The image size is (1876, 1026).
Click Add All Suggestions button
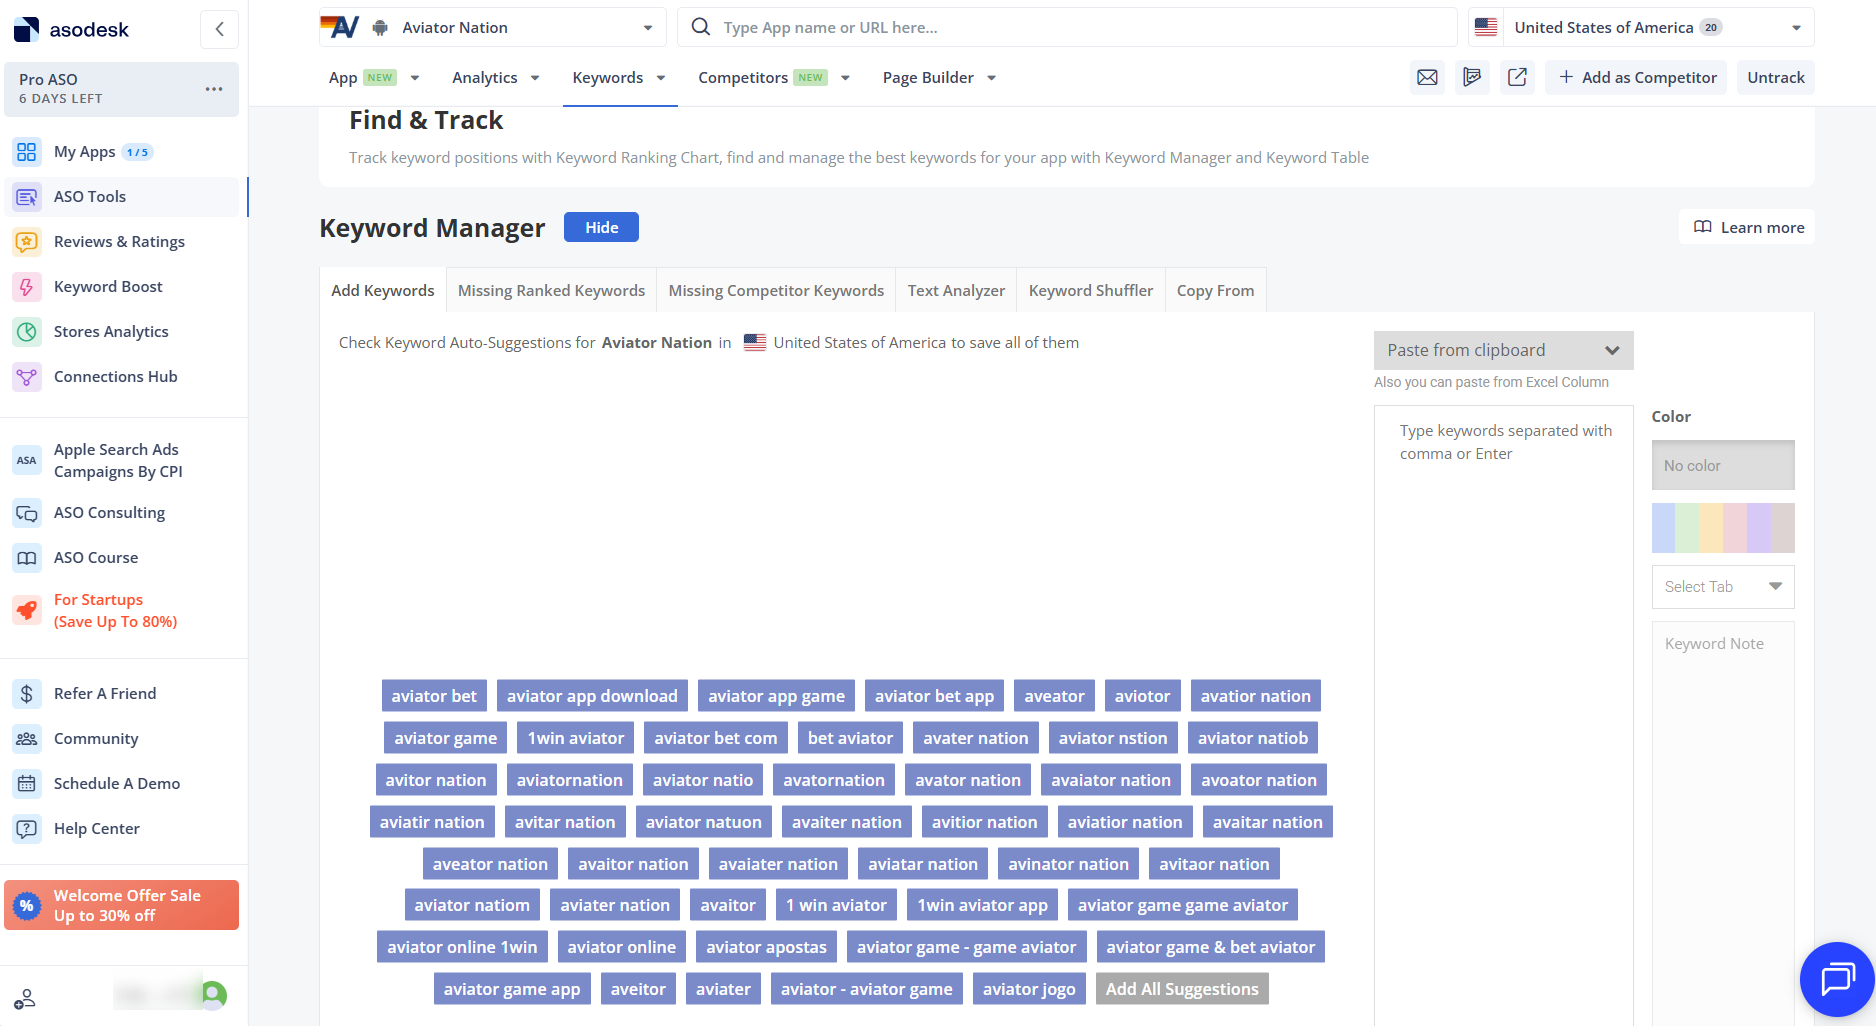[x=1182, y=990]
